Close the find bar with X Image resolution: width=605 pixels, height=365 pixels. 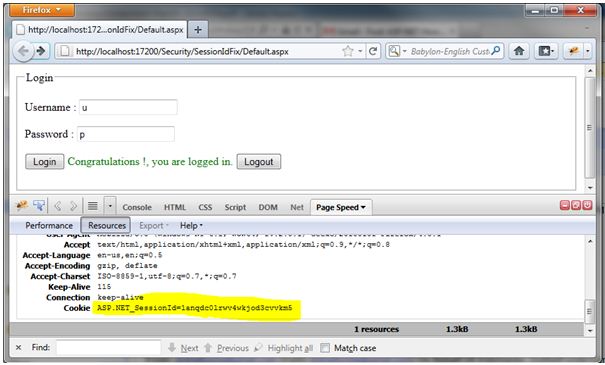[18, 348]
